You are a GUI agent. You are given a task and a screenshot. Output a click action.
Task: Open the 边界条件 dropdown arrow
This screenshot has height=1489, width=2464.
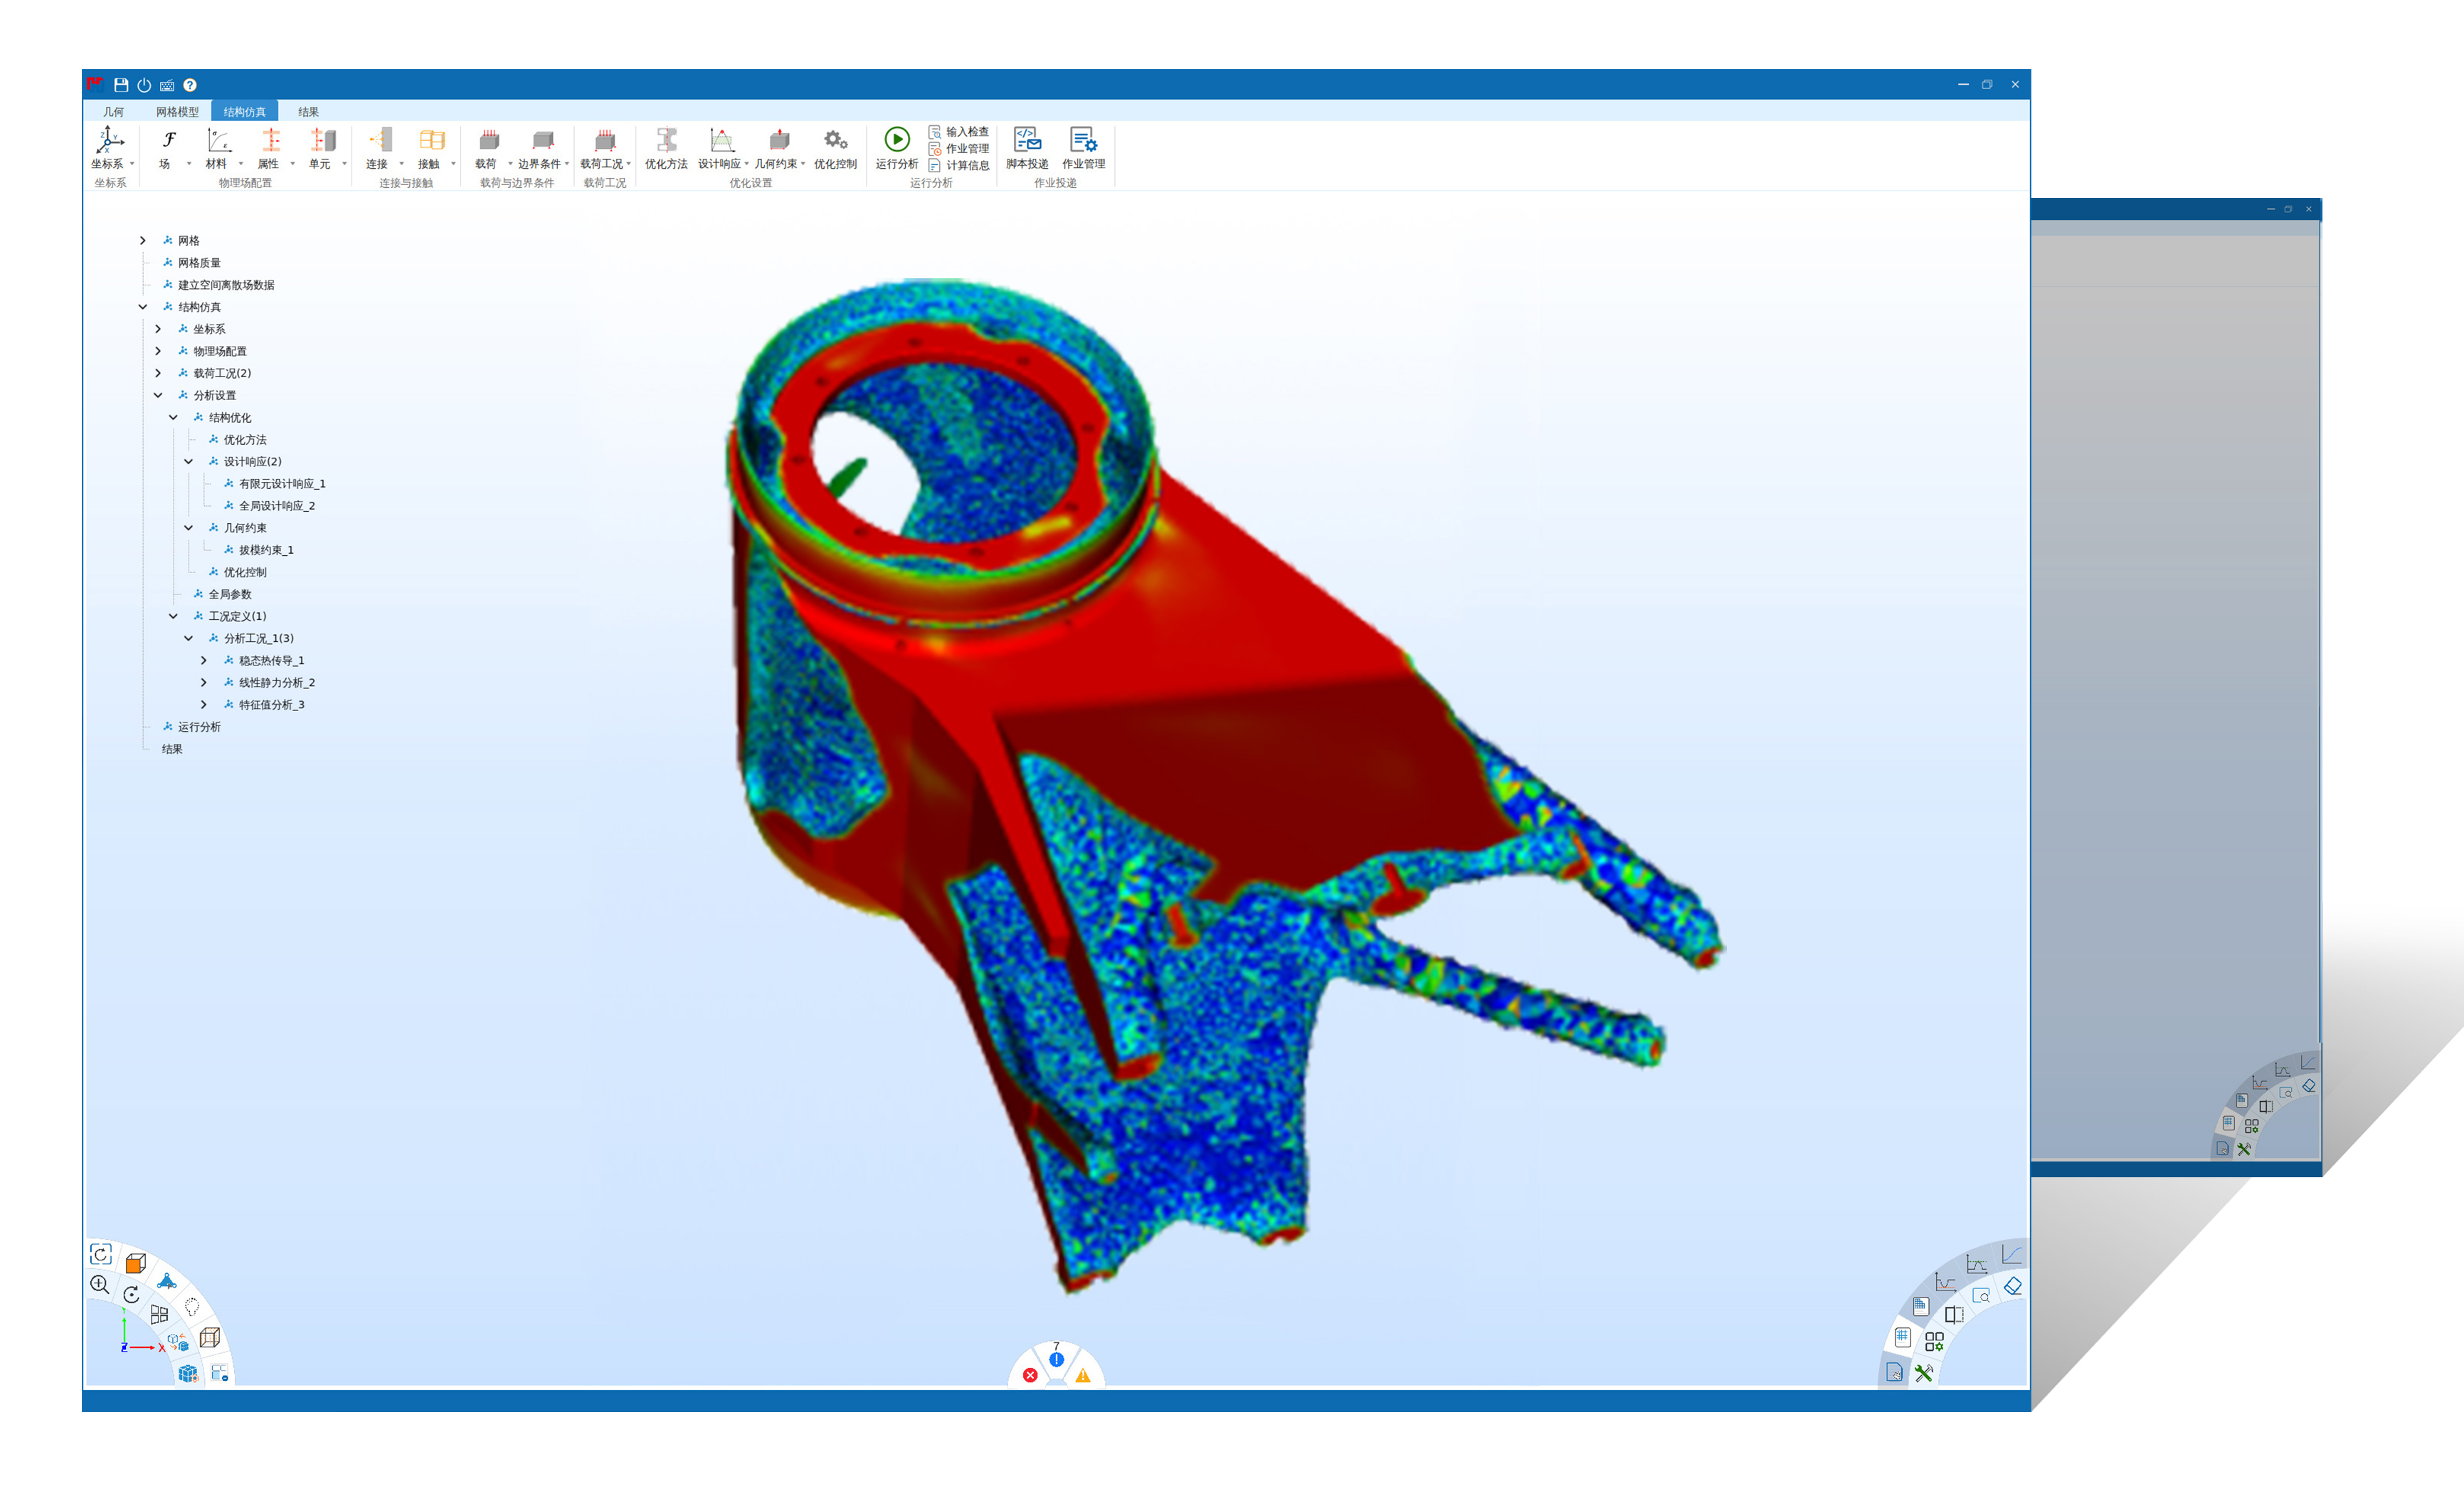567,164
